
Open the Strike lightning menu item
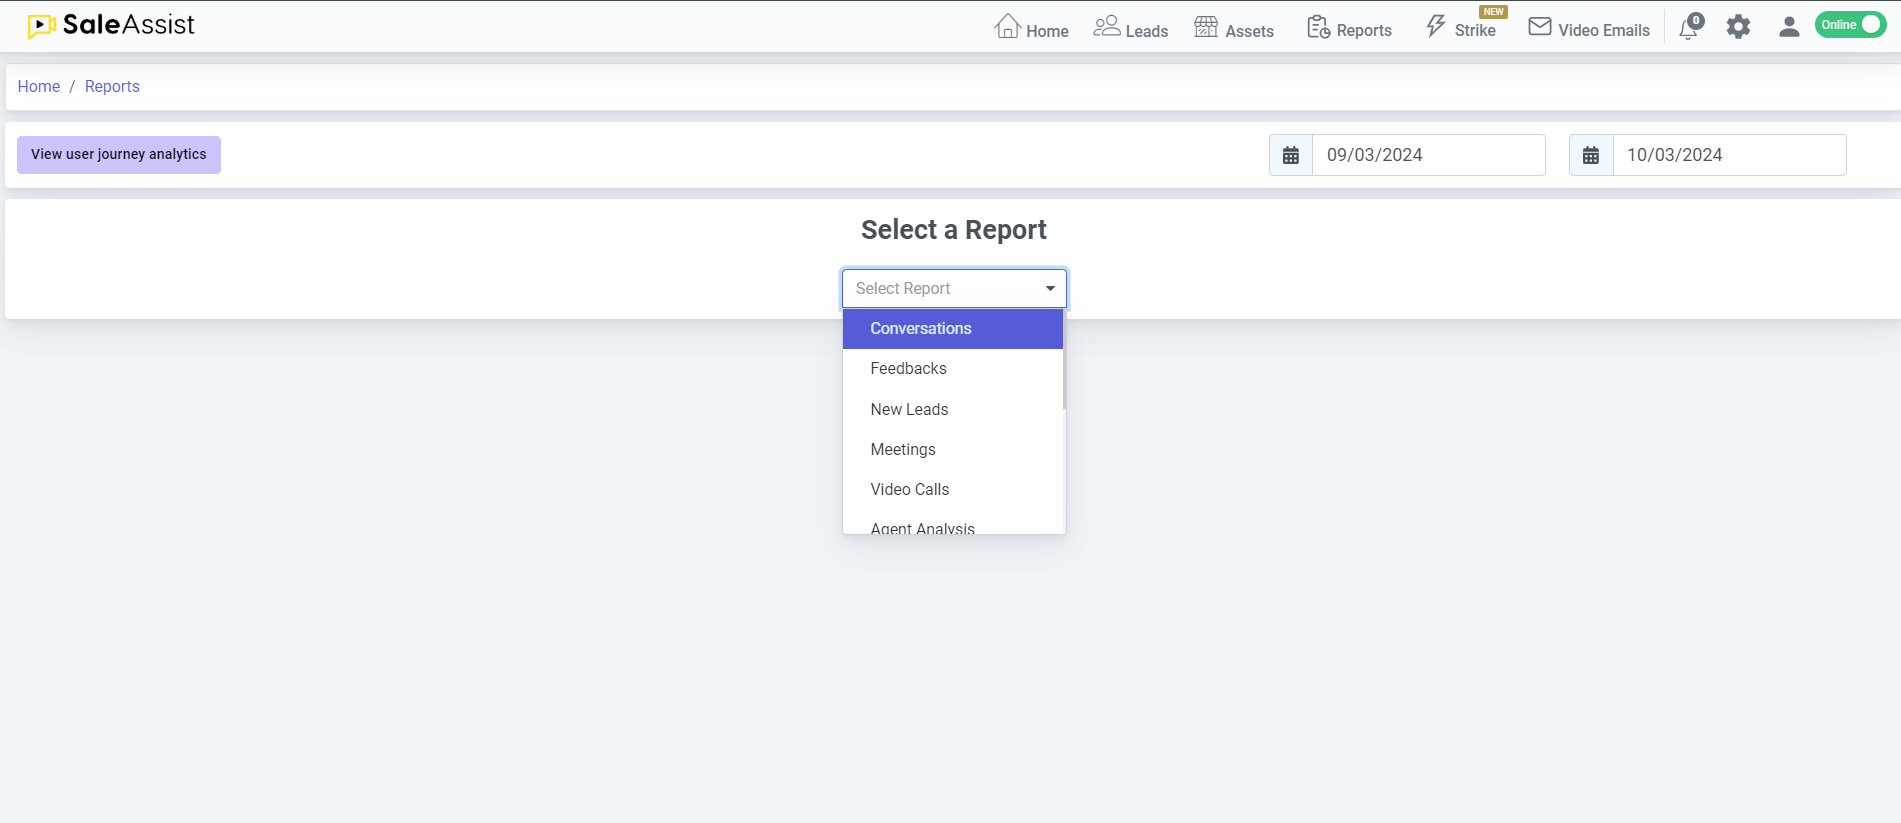[1461, 28]
